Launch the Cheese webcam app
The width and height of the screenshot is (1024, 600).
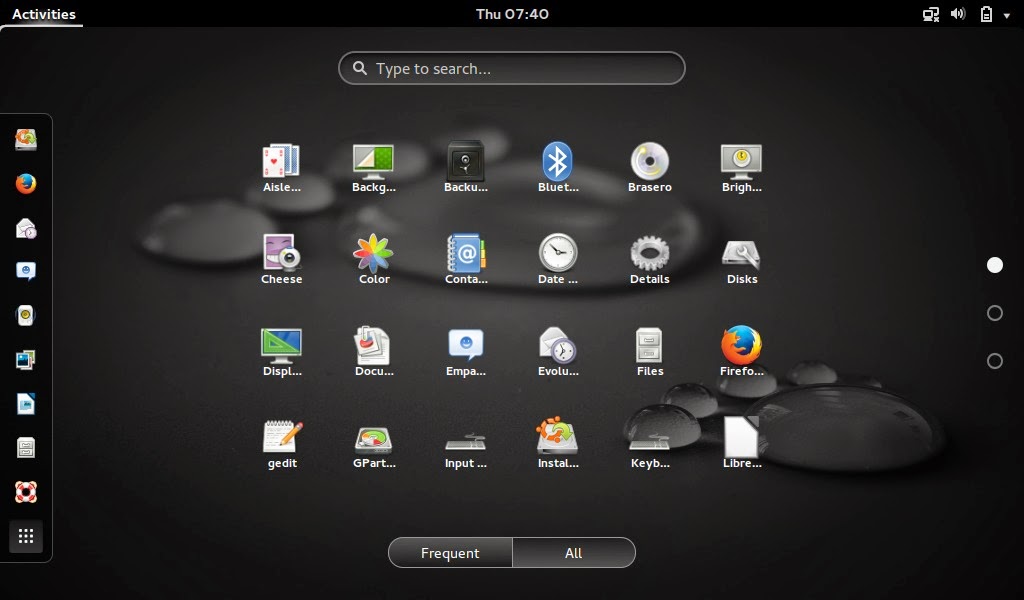281,253
